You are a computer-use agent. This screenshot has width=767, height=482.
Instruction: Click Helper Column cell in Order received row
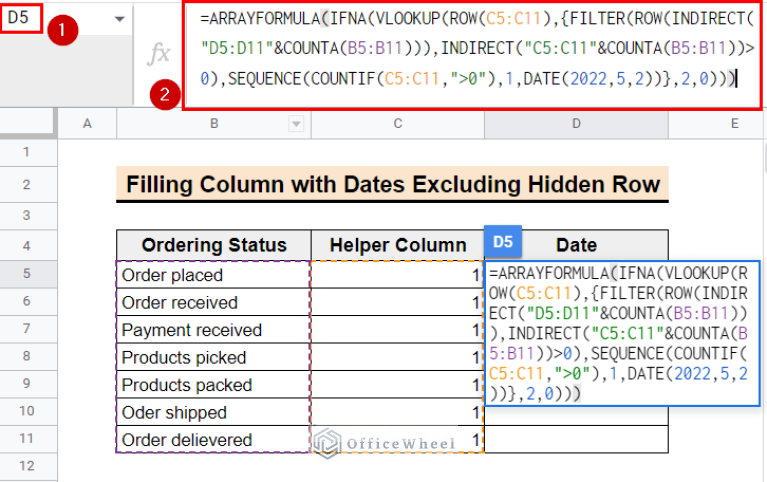coord(398,302)
